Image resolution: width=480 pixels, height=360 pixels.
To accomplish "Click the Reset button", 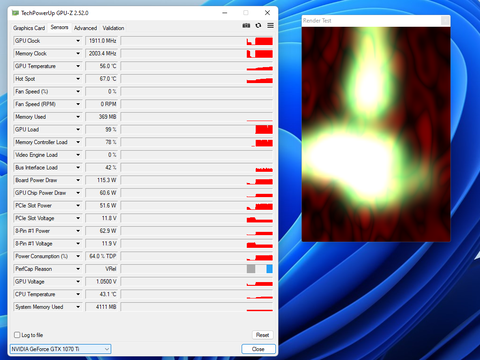I will click(262, 335).
